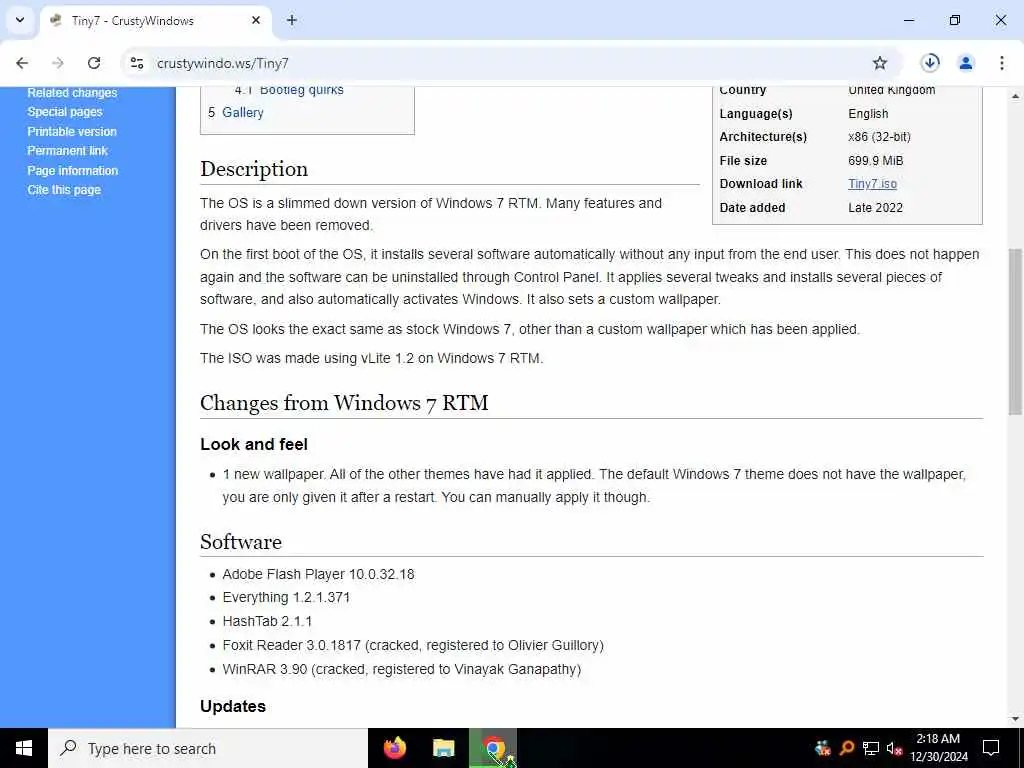The width and height of the screenshot is (1024, 768).
Task: Click the File size value 699.9 MiB
Action: [876, 161]
